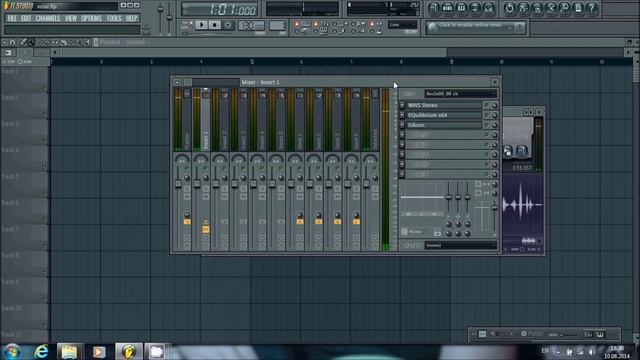Open the playlist view shortcut icon
The image size is (640, 360).
pos(434,8)
